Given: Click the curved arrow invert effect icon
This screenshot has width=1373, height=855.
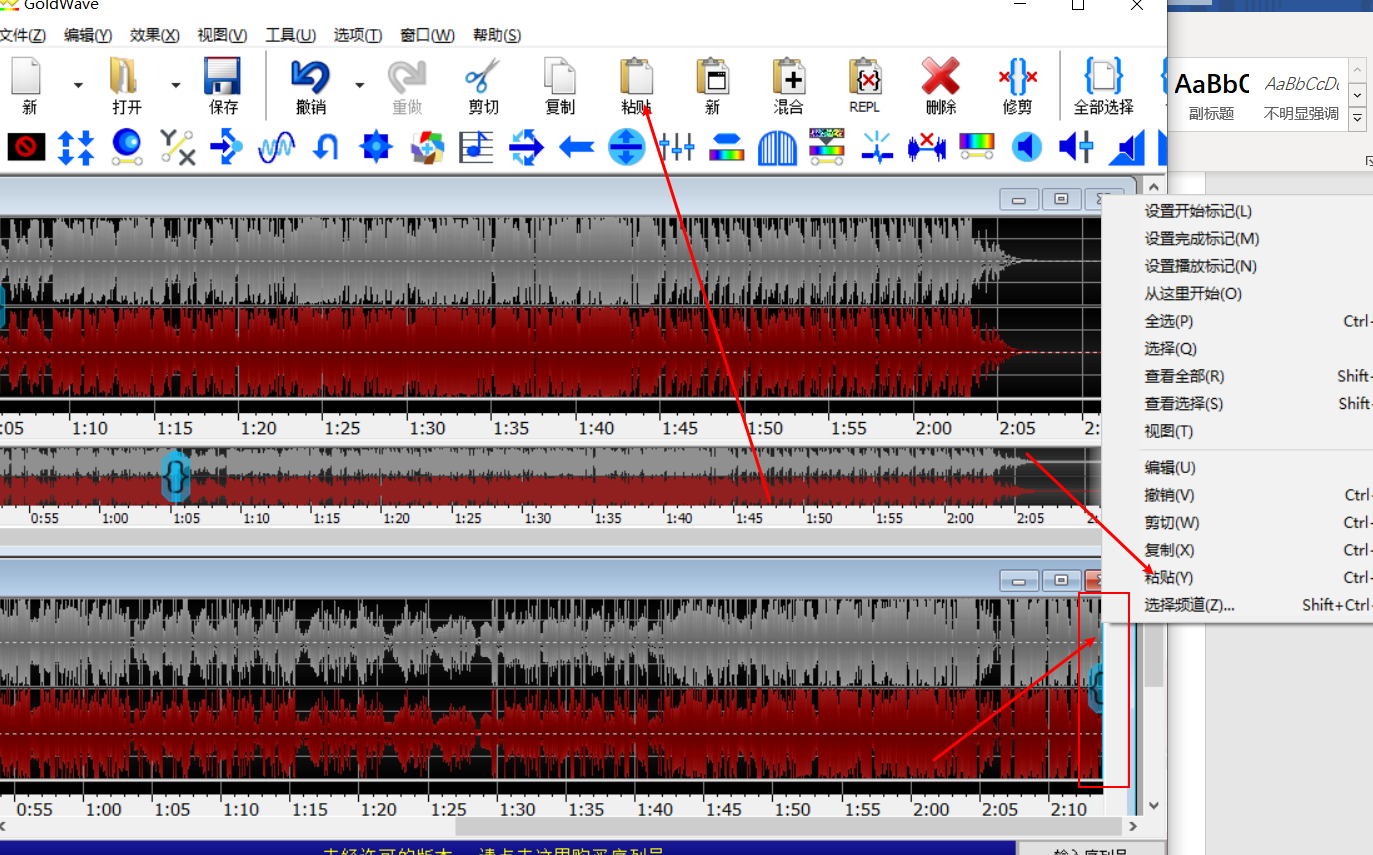Looking at the screenshot, I should tap(326, 148).
